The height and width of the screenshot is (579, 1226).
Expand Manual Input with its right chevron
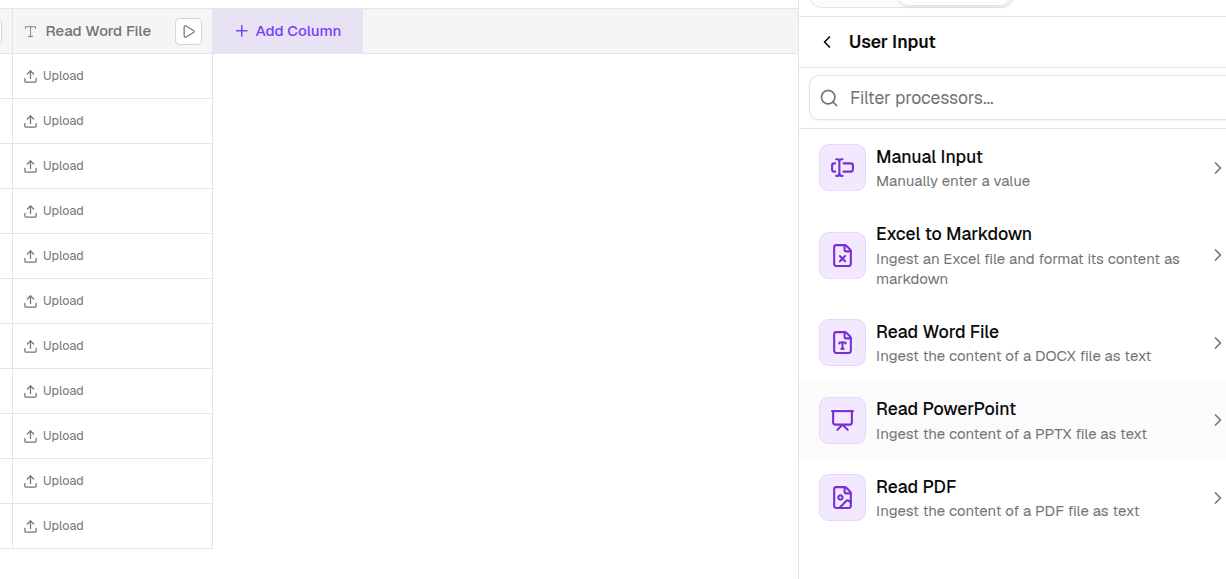point(1217,168)
